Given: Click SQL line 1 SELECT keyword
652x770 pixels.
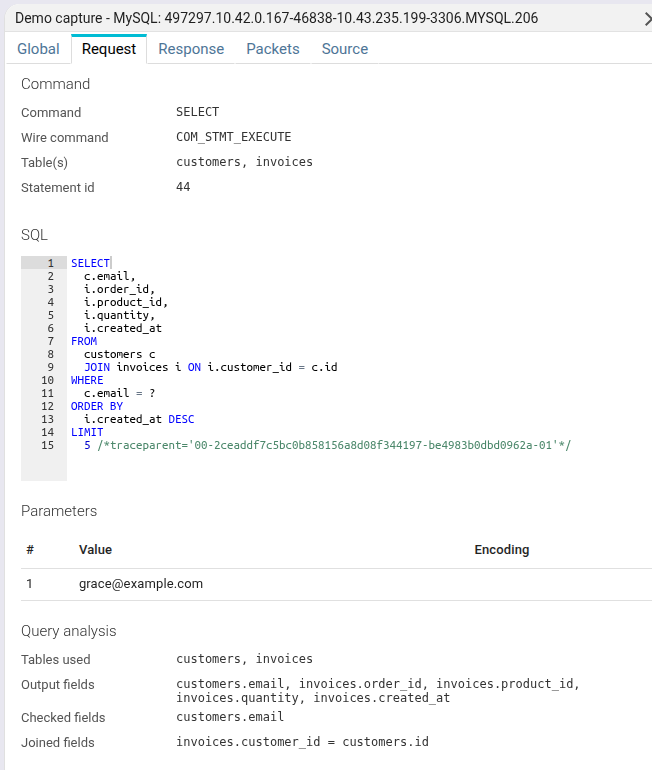Looking at the screenshot, I should [x=90, y=263].
